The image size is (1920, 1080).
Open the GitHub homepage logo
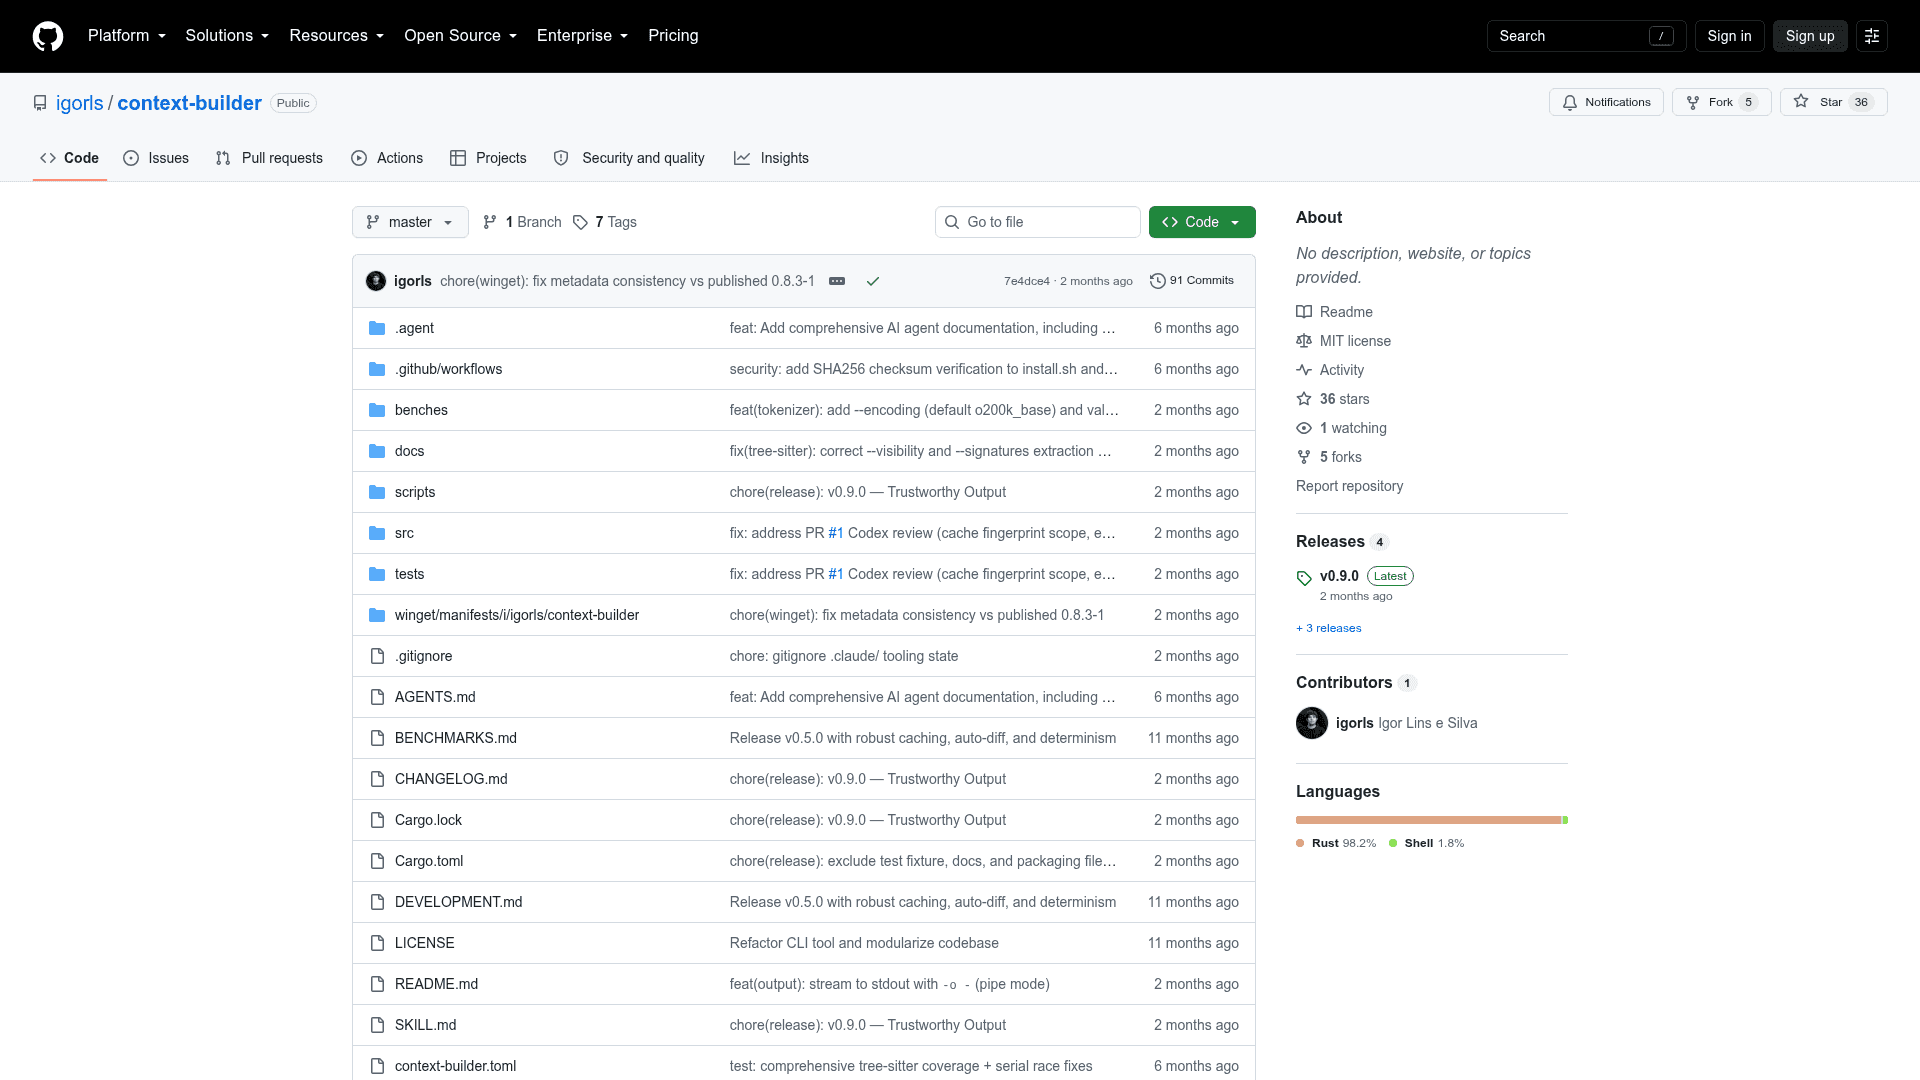[48, 36]
